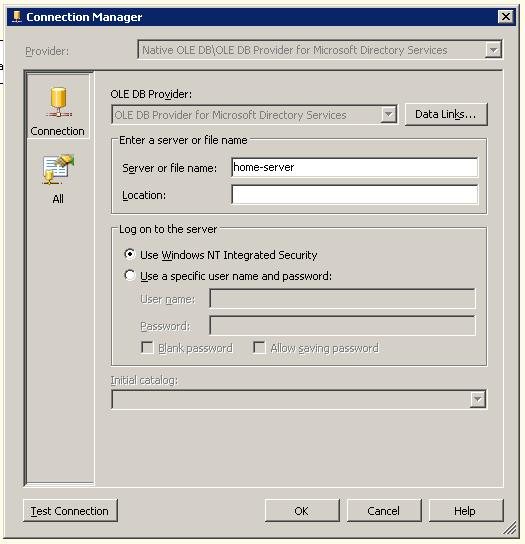The image size is (525, 544).
Task: Cancel the connection dialog
Action: click(384, 511)
